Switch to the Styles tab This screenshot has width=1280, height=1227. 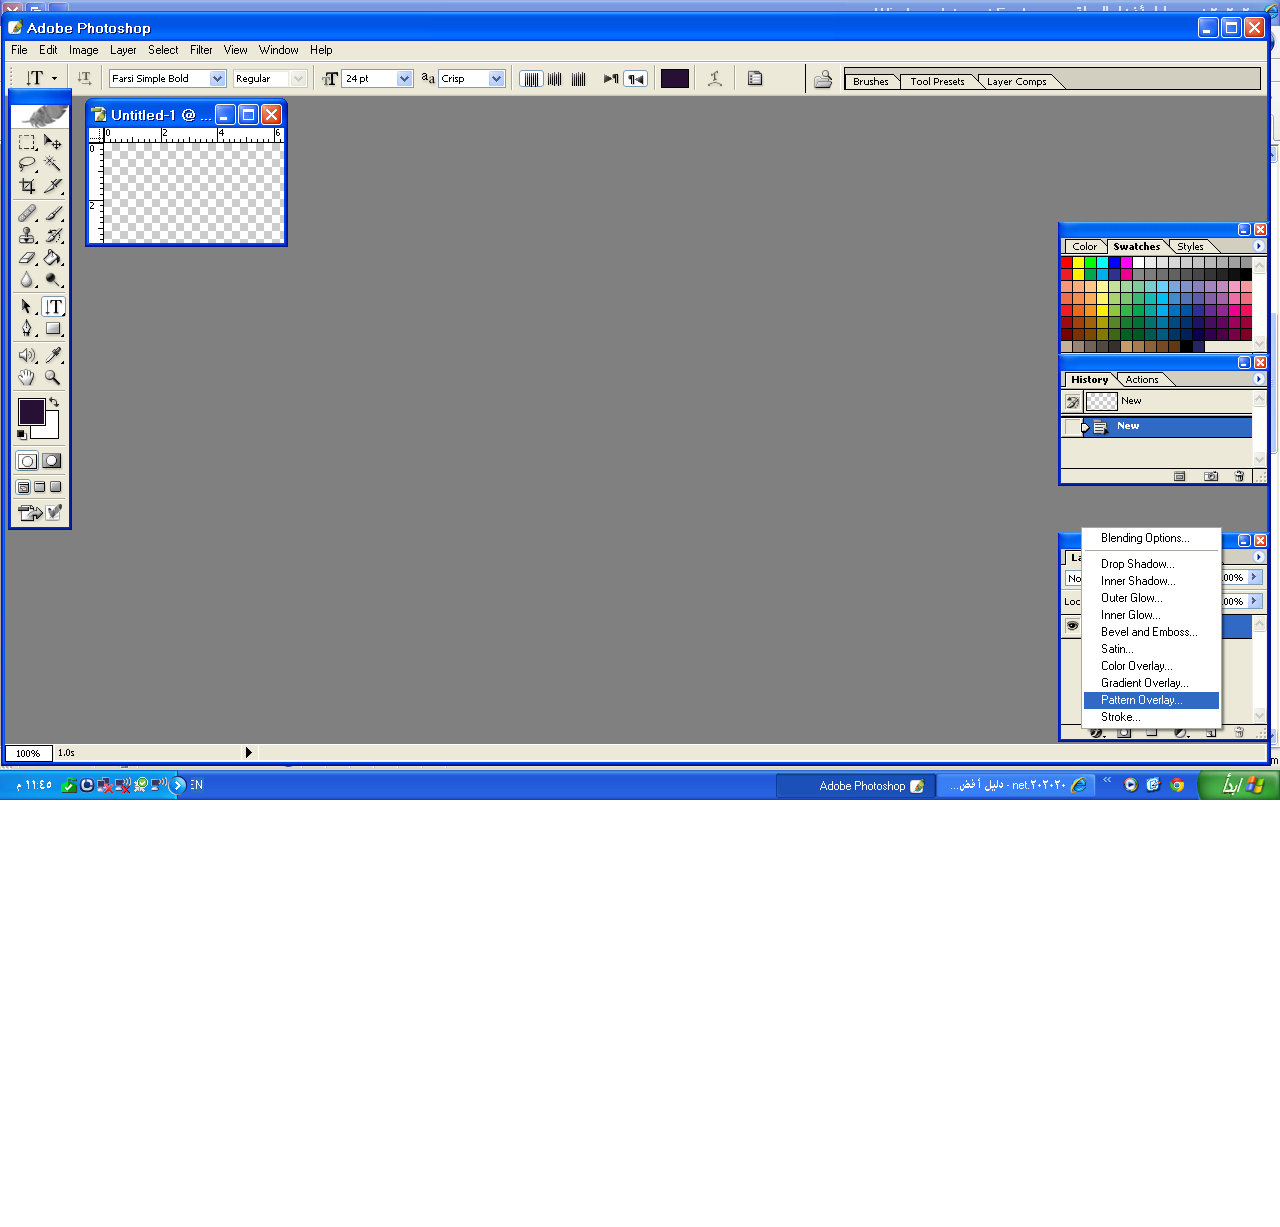click(1190, 247)
